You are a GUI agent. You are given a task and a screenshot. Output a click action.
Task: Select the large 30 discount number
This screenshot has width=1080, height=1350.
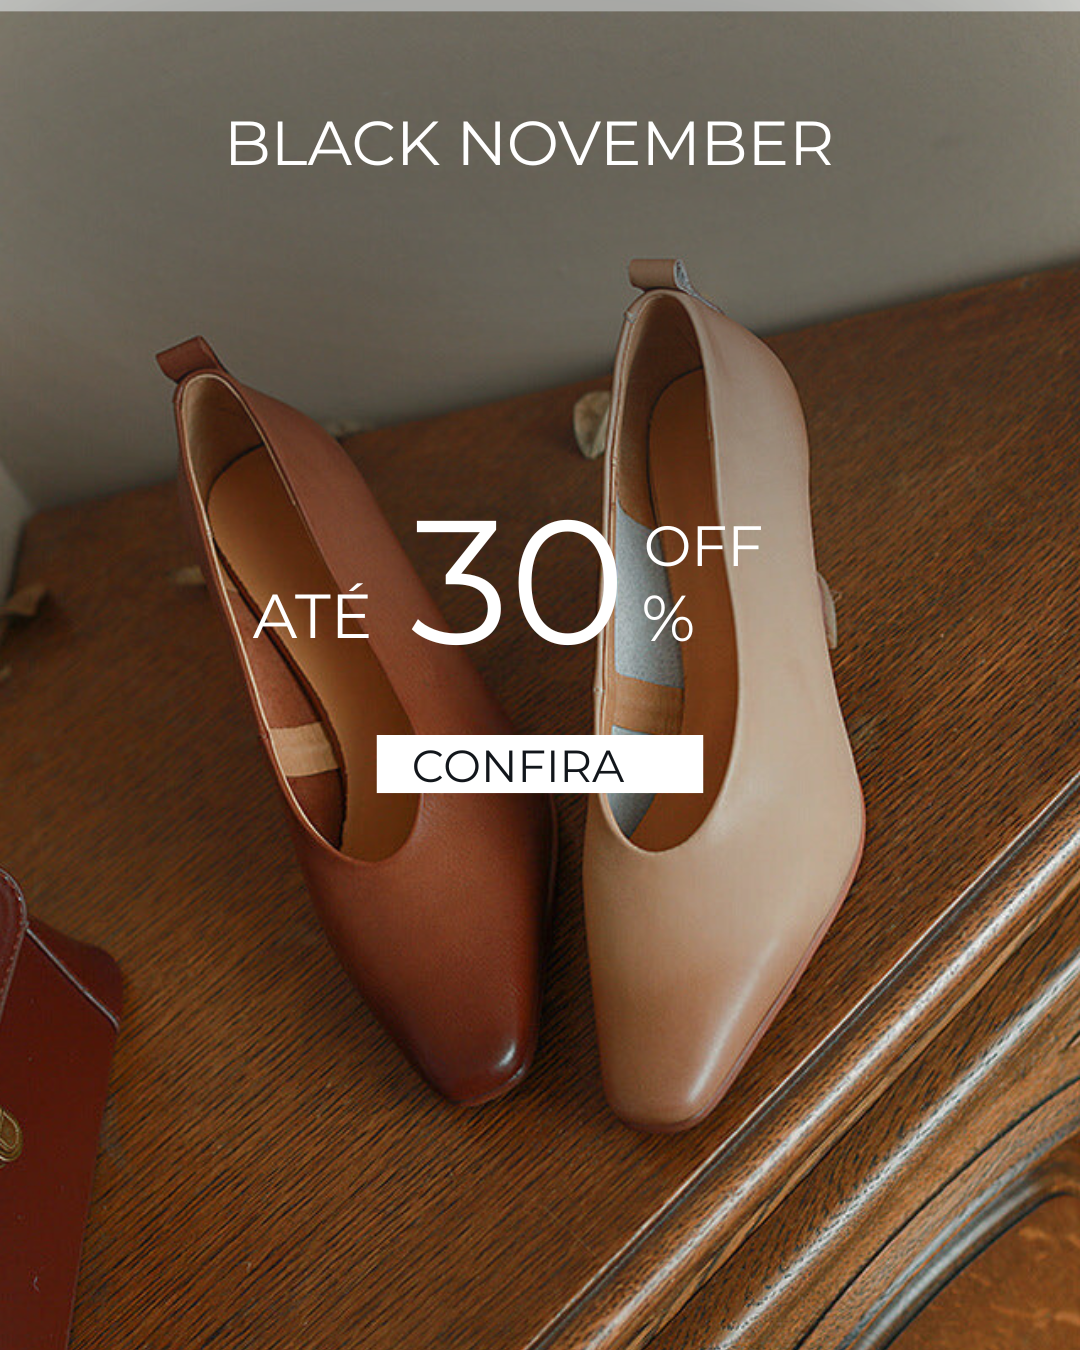coord(516,583)
